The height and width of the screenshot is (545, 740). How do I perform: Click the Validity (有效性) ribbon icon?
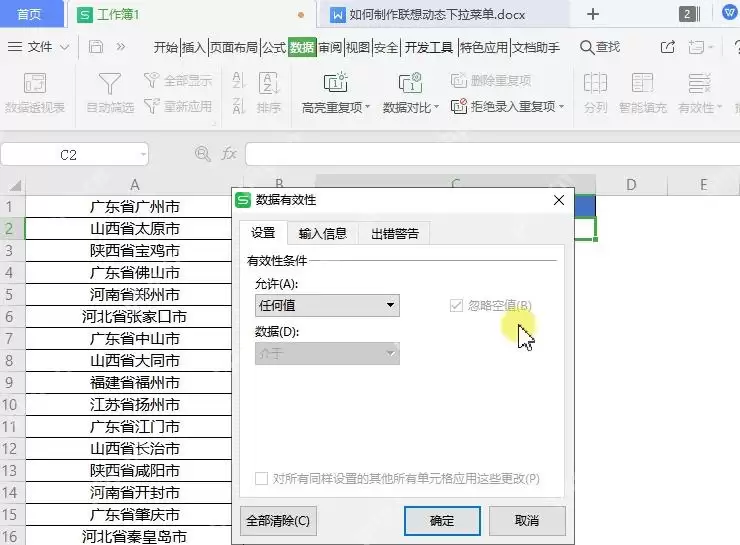tap(699, 83)
